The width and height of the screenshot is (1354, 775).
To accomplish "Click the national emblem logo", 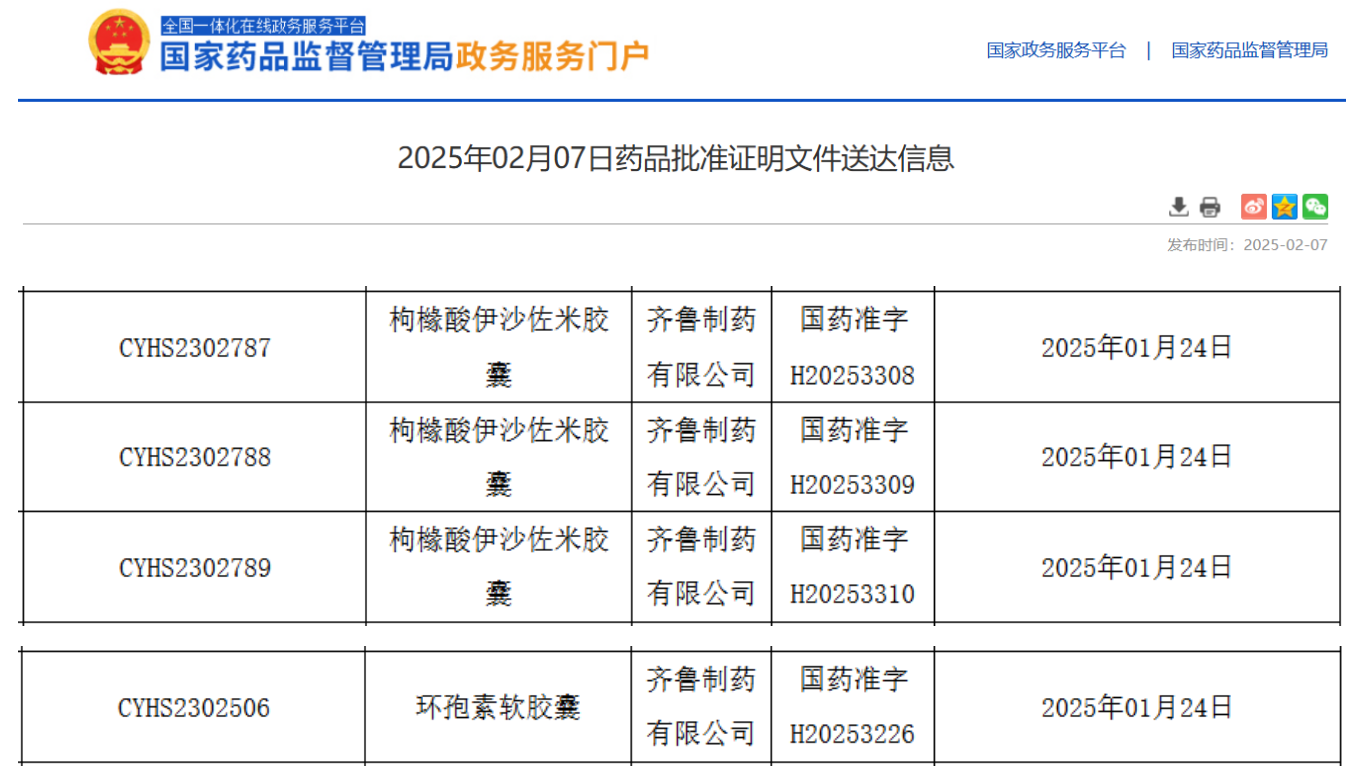I will point(119,42).
